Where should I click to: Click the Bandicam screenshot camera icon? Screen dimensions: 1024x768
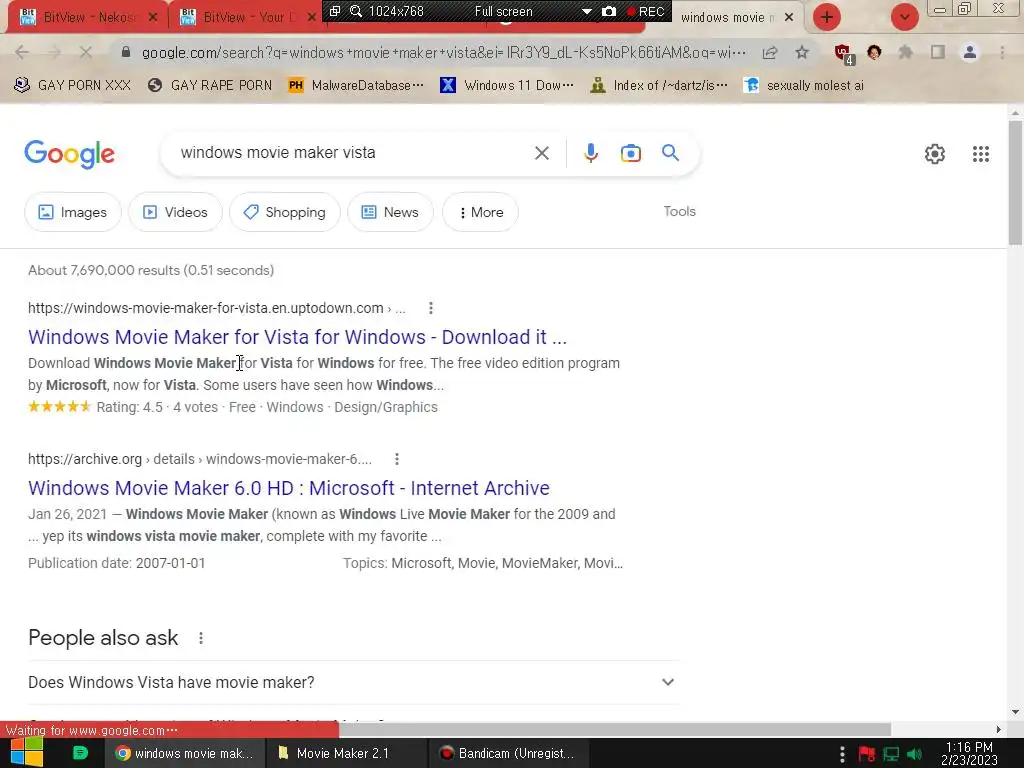(609, 11)
